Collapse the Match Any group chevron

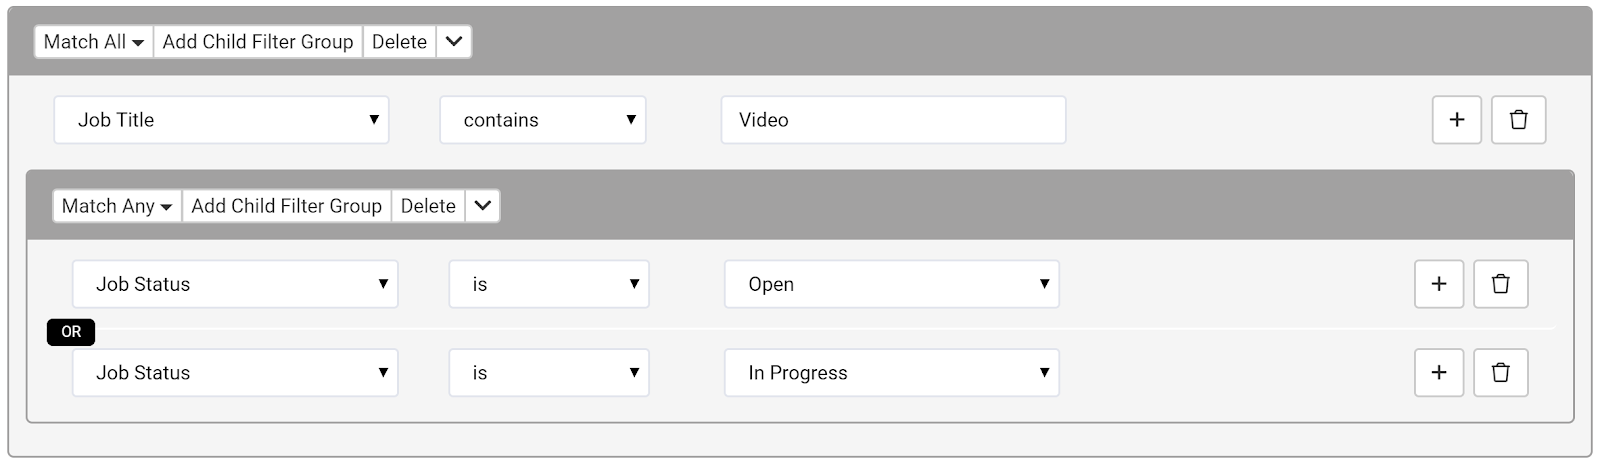(483, 206)
